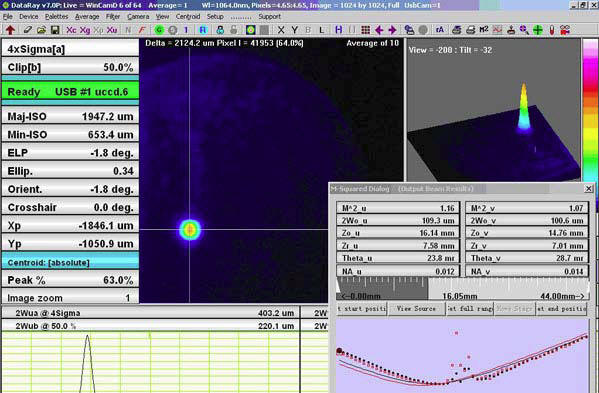Select the Xc centroid toolbar button

click(x=71, y=30)
